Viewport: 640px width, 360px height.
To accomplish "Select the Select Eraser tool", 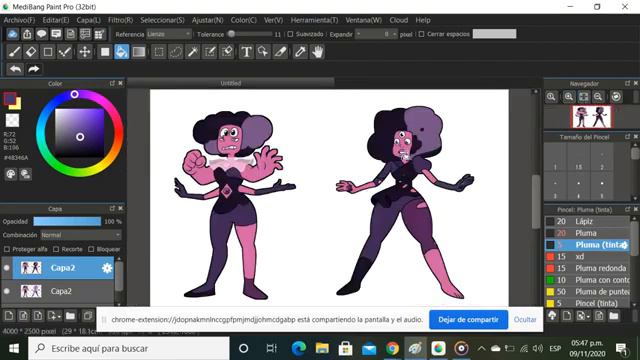I will (x=227, y=52).
